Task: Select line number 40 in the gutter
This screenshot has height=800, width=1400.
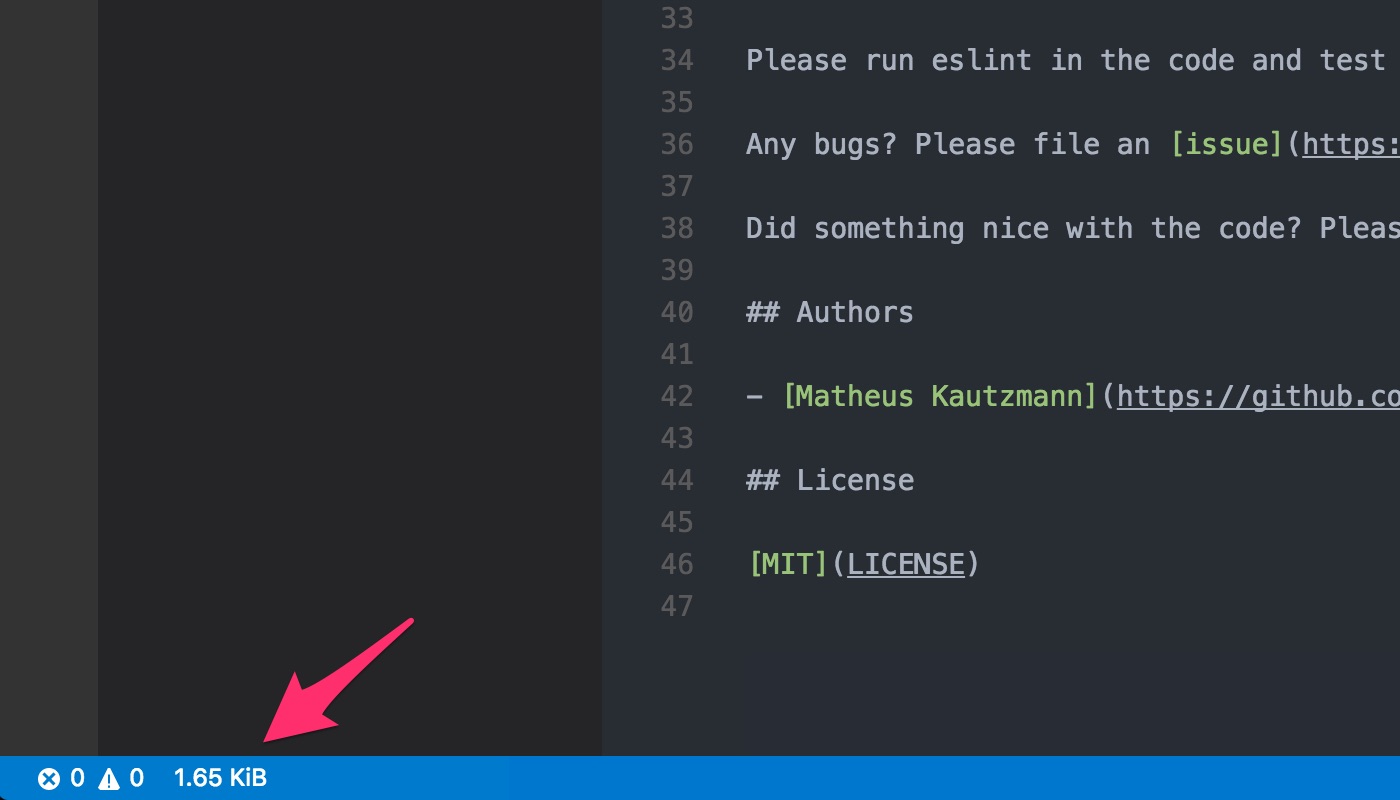Action: pos(677,312)
